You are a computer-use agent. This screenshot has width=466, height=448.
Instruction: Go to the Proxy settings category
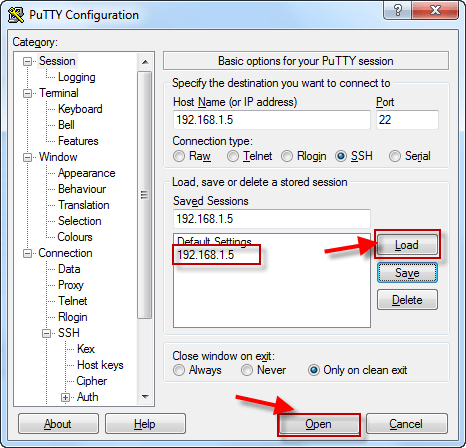point(71,285)
